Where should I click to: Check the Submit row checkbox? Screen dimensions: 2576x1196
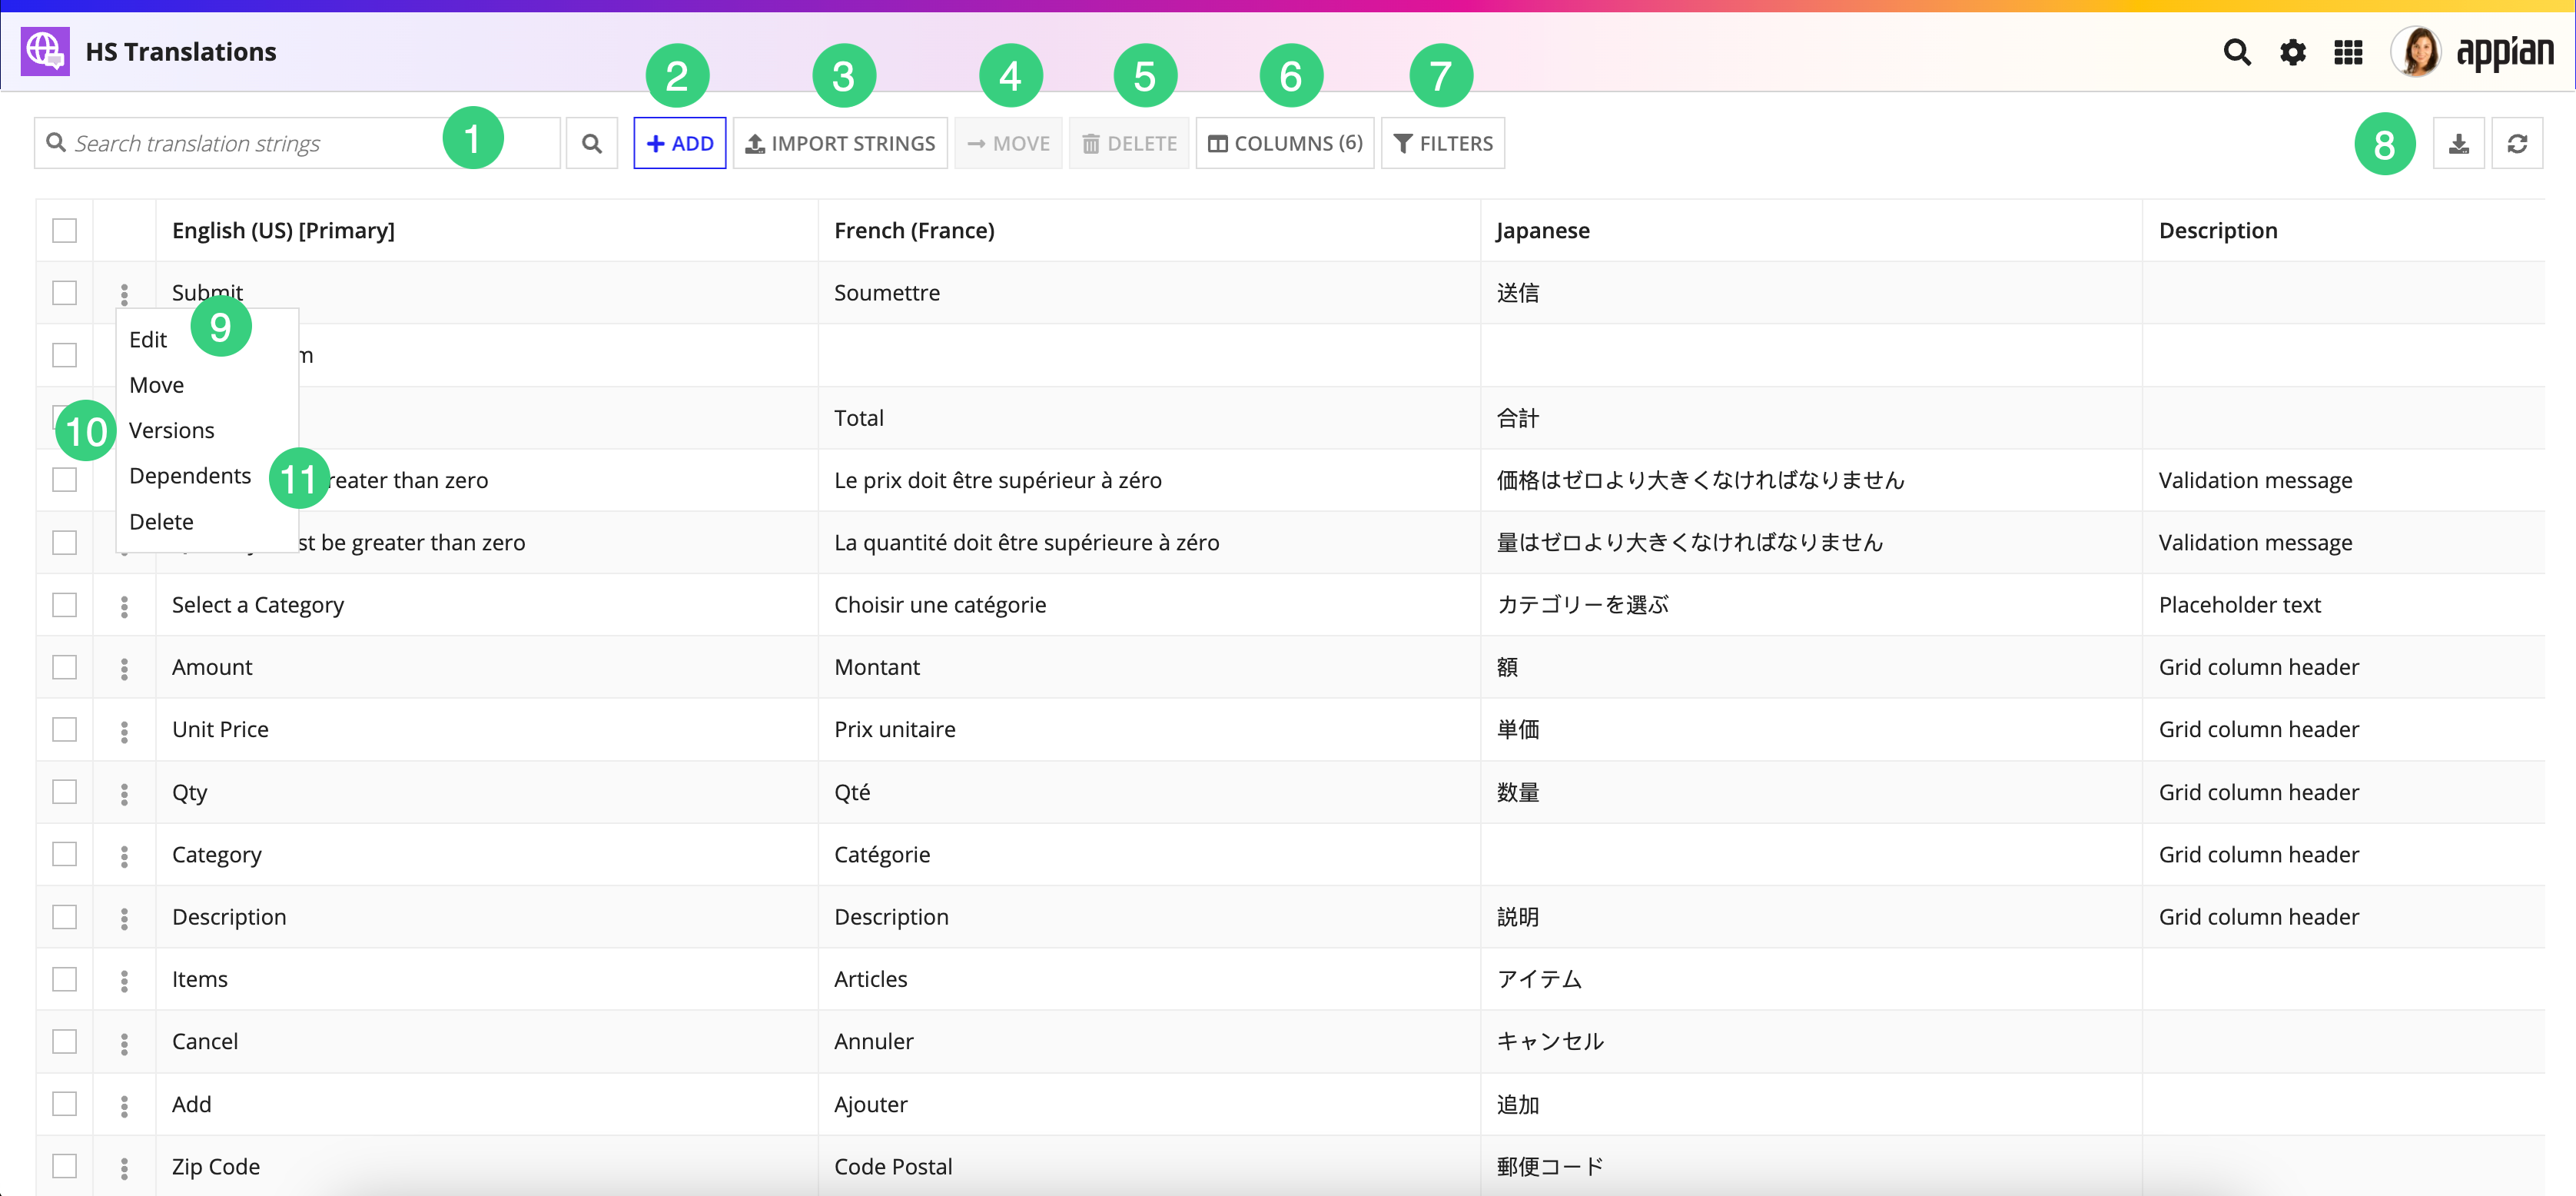point(65,292)
